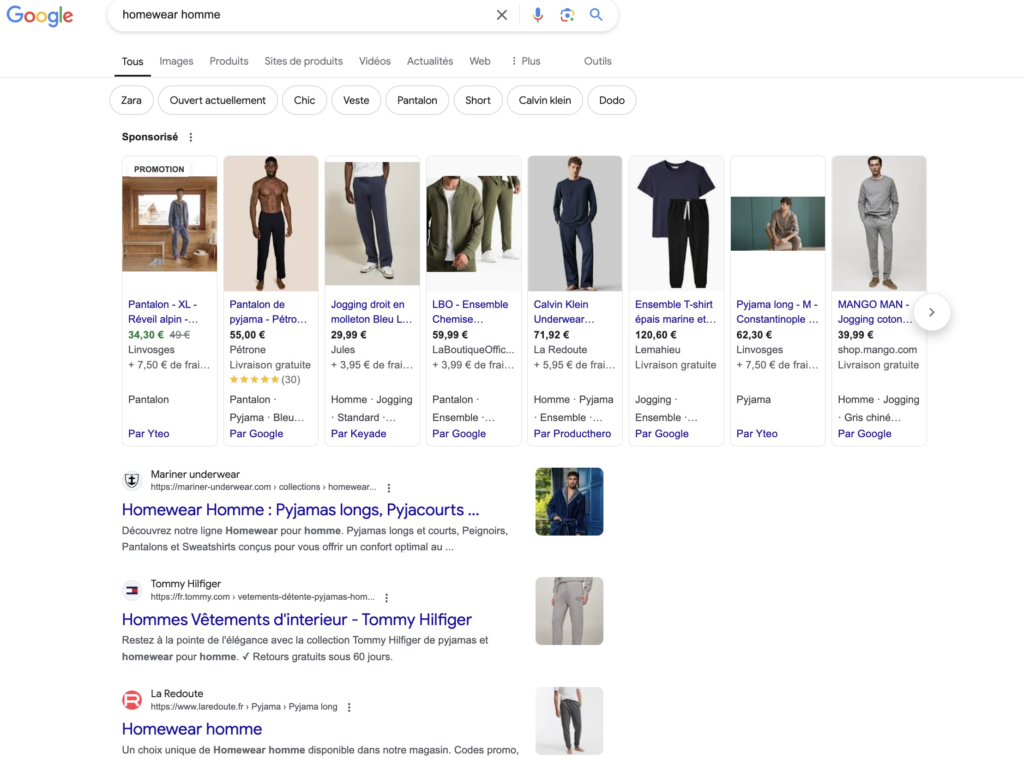The height and width of the screenshot is (759, 1024).
Task: Open Pyjama long - M - Constantinople link
Action: tap(777, 312)
